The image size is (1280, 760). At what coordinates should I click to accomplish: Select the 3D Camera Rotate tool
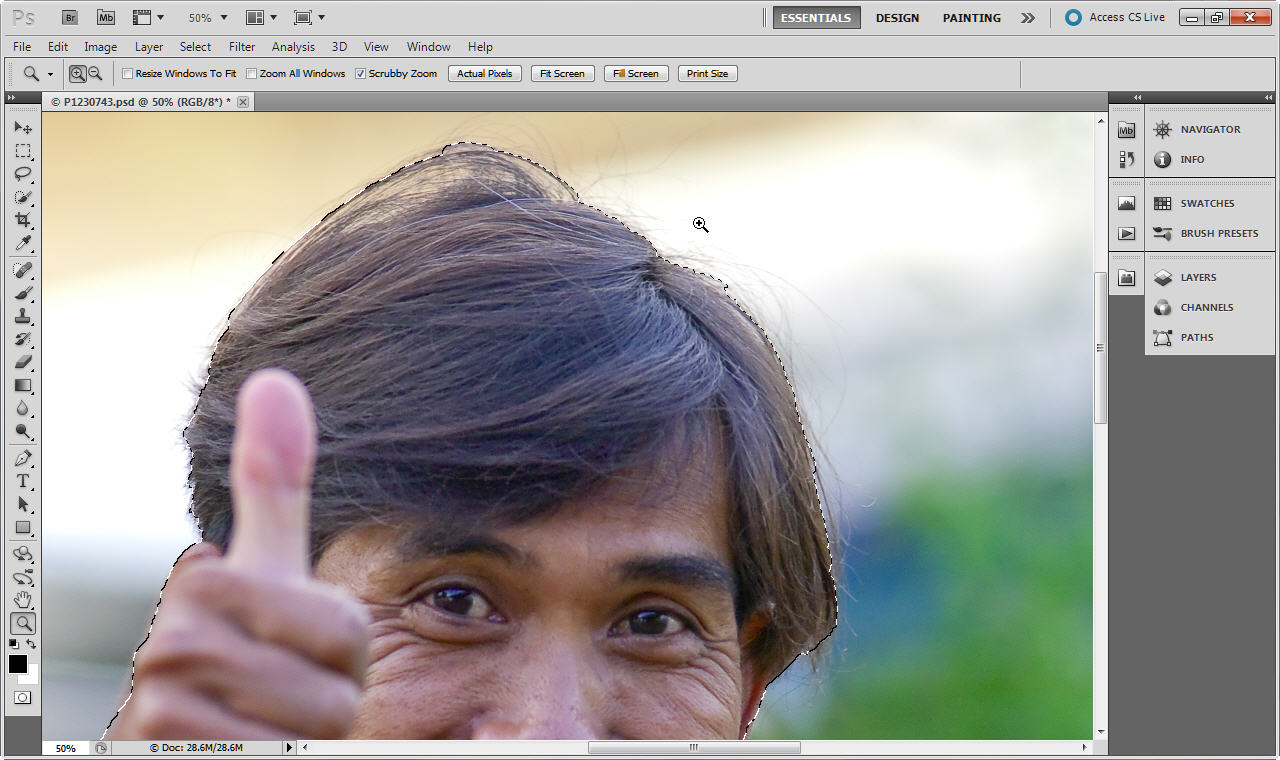23,577
